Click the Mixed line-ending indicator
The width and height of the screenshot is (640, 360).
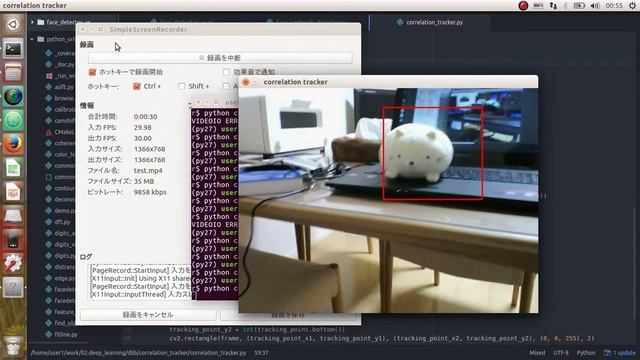[537, 353]
